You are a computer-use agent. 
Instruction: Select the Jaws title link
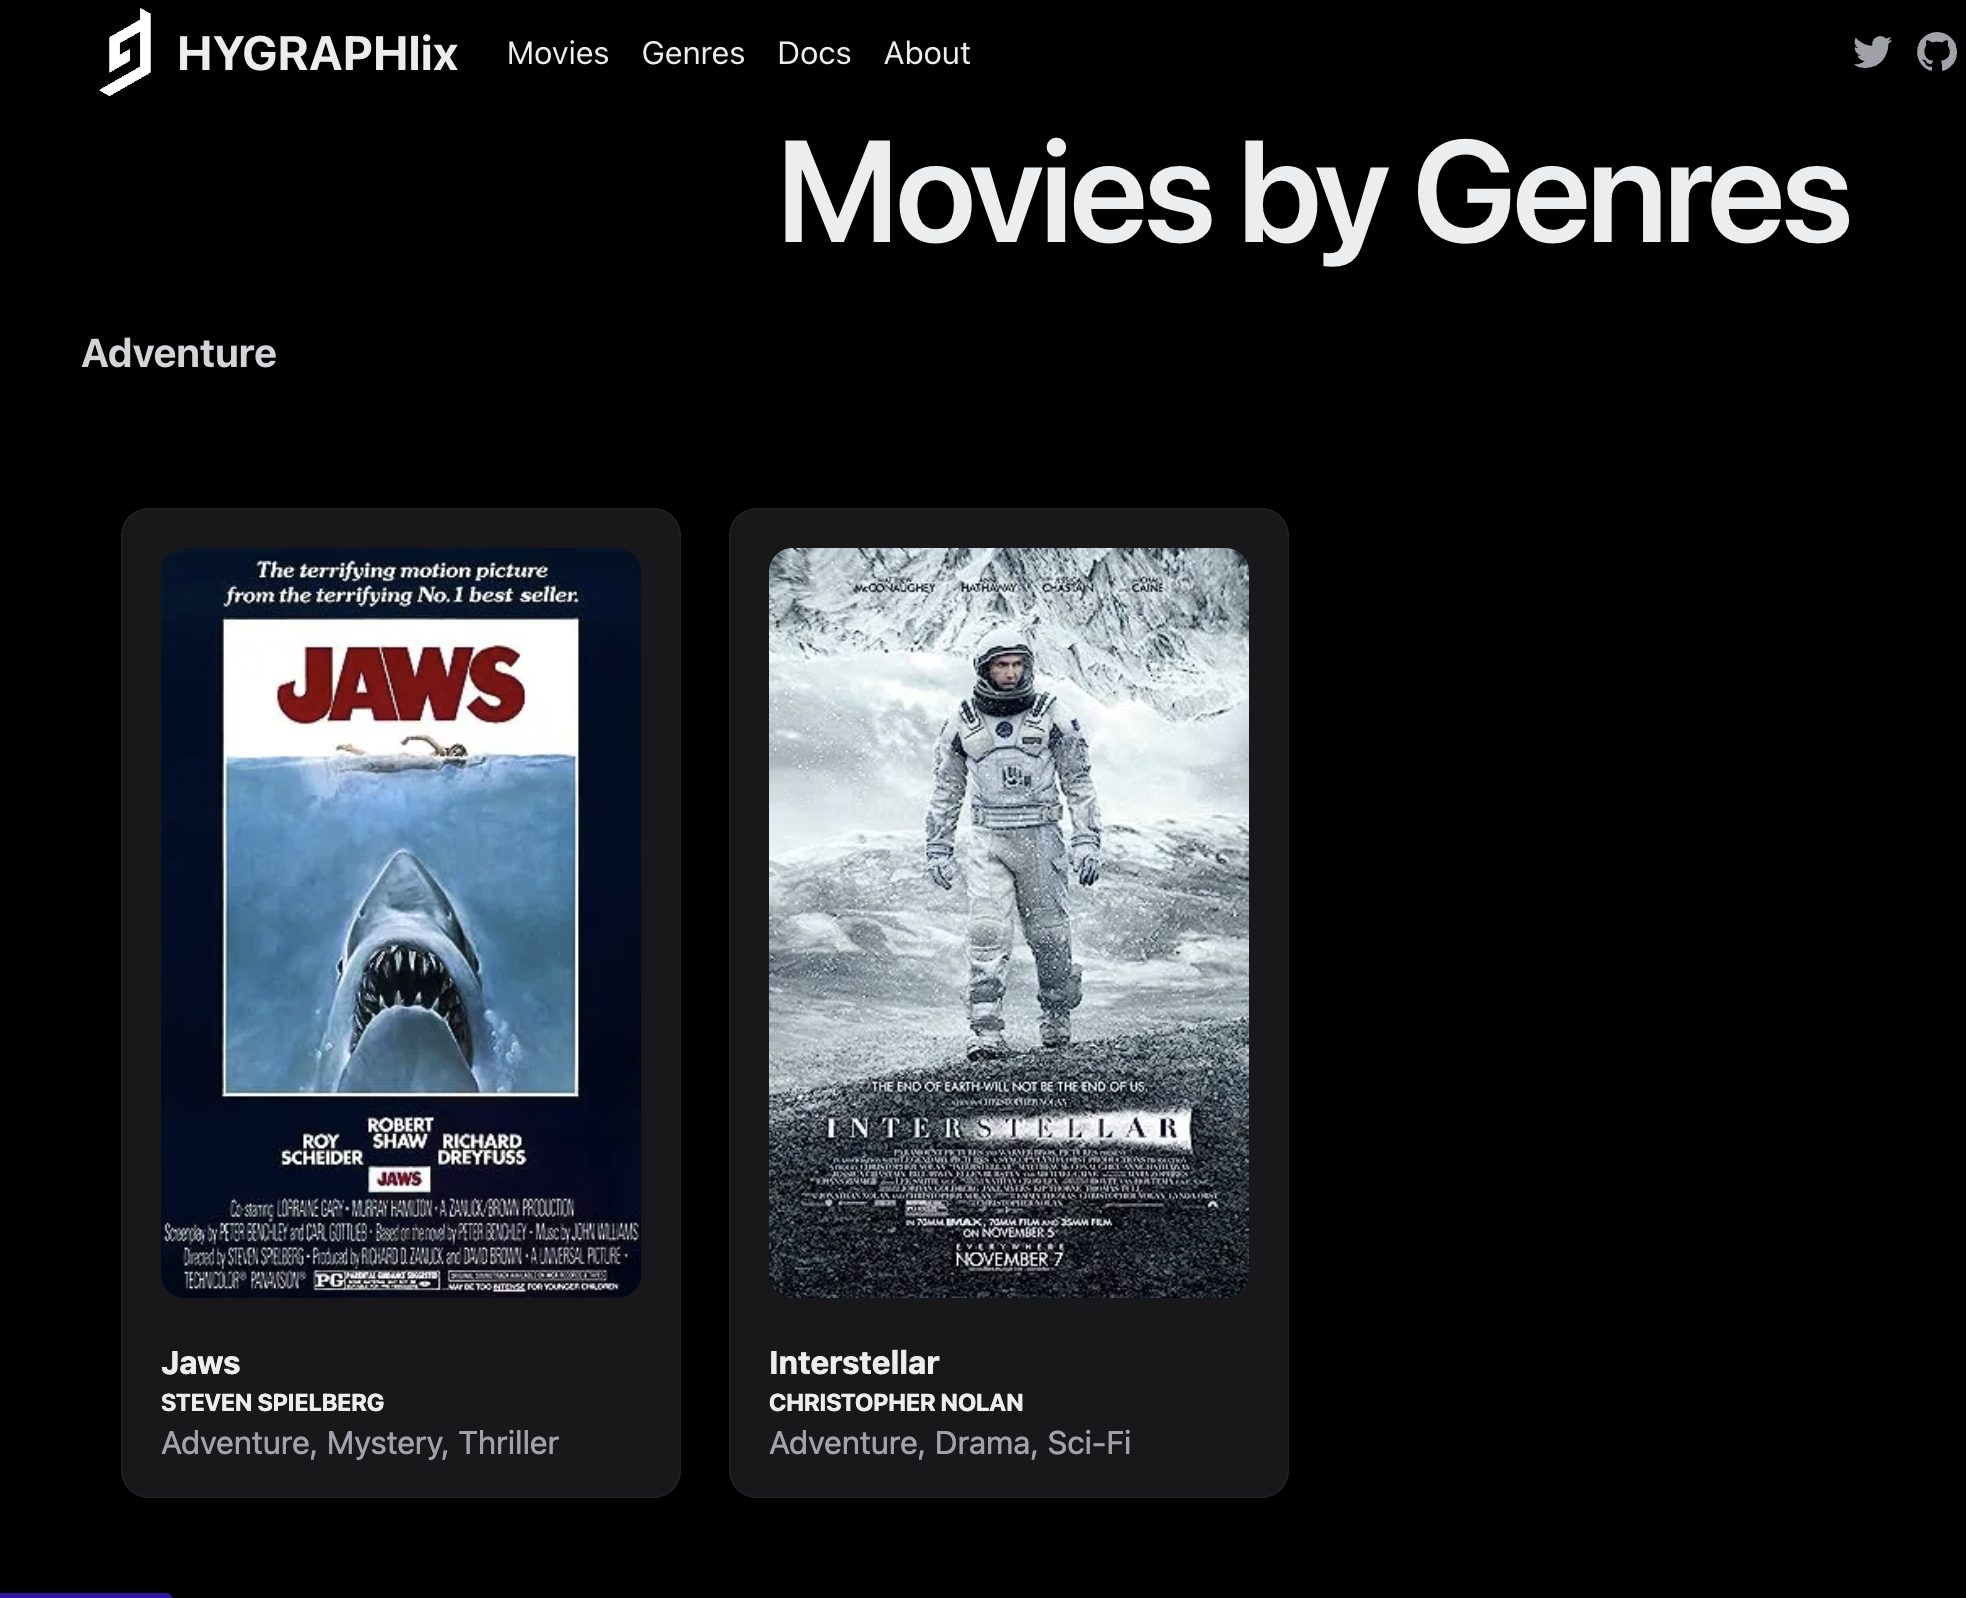(200, 1362)
